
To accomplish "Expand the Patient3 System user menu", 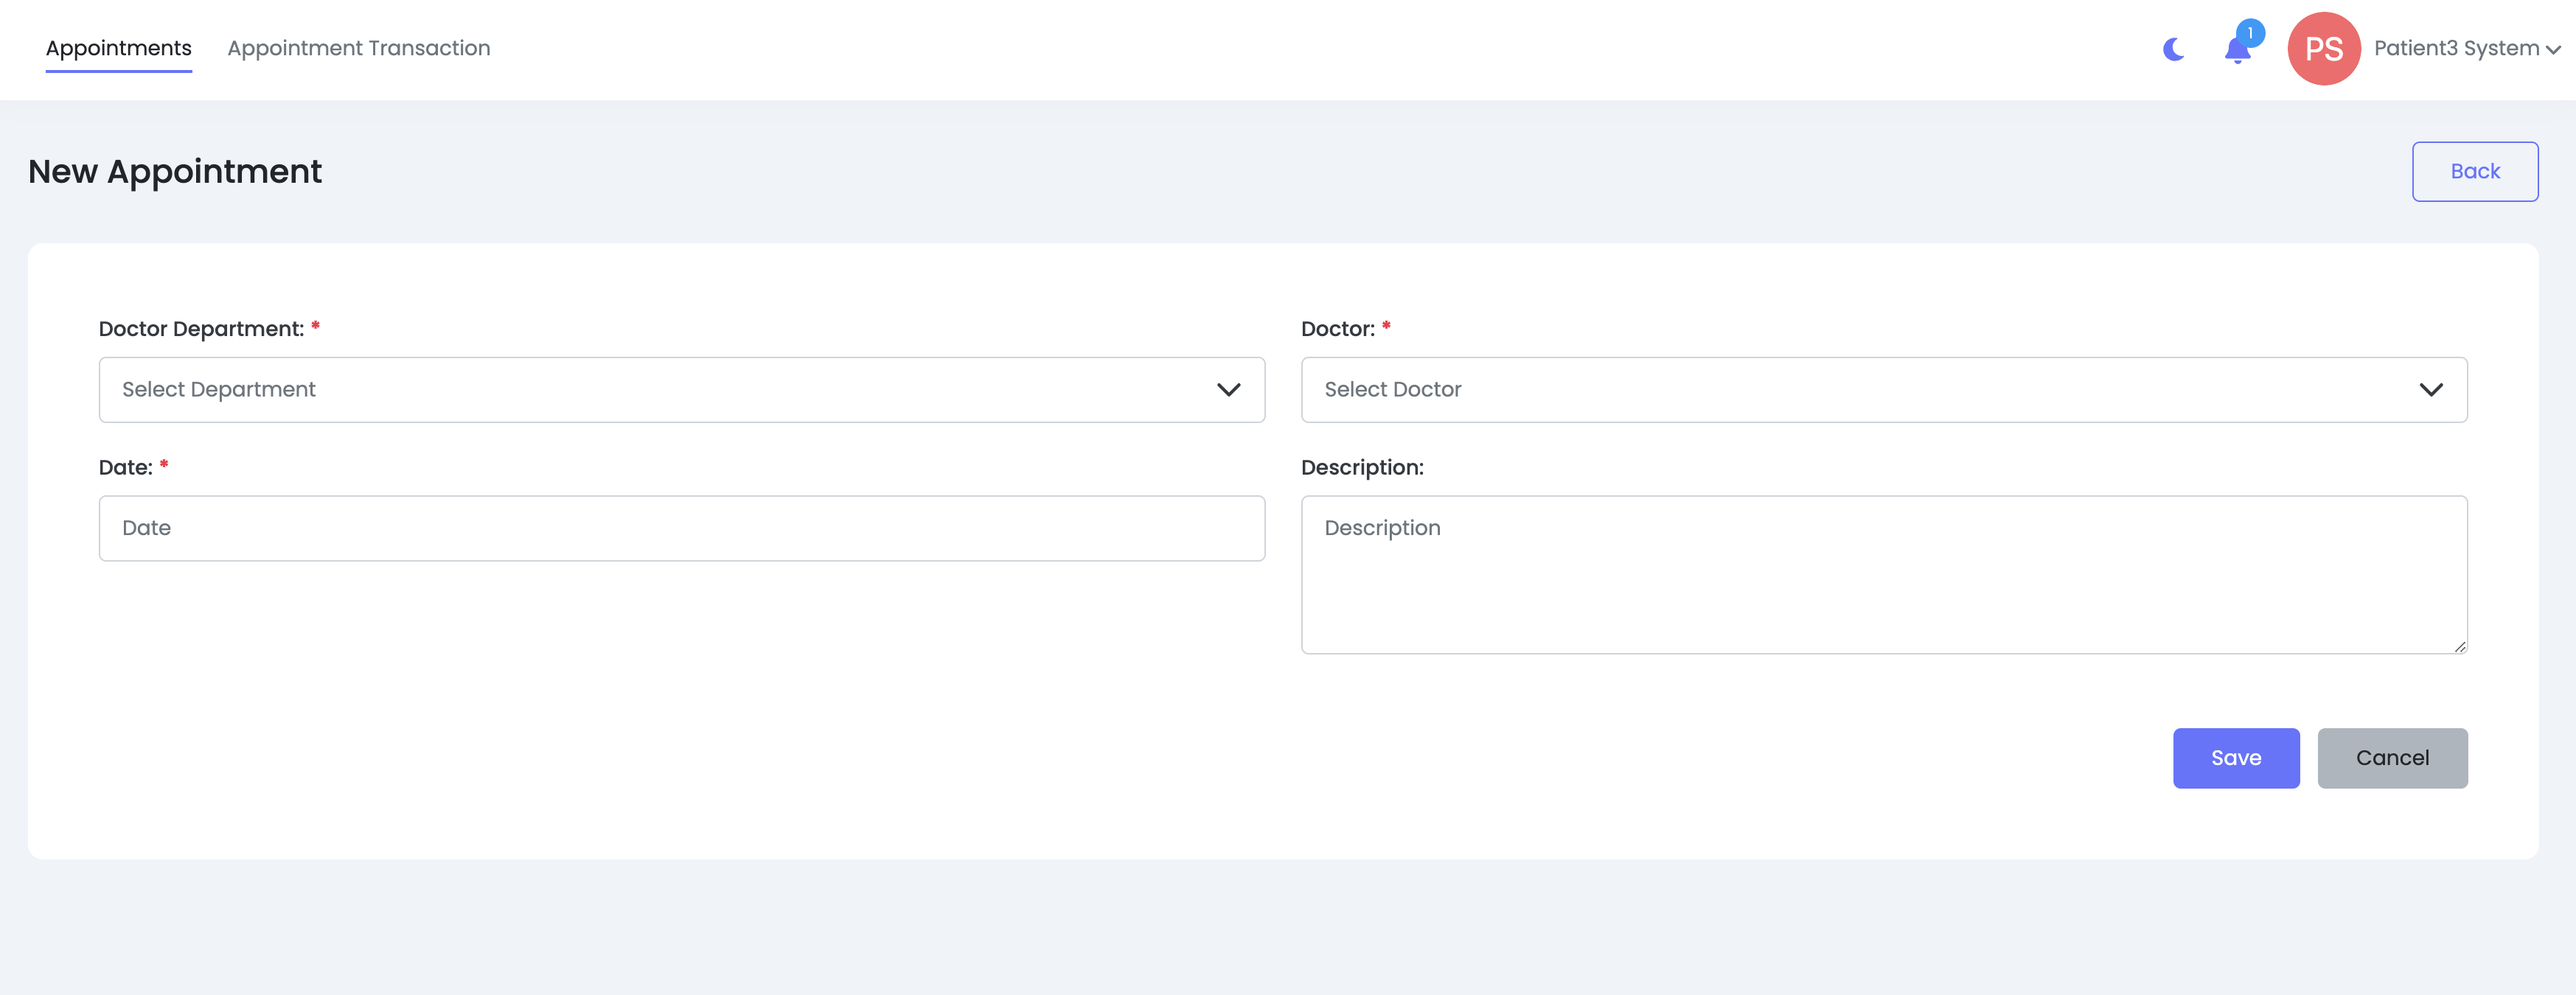I will 2466,49.
